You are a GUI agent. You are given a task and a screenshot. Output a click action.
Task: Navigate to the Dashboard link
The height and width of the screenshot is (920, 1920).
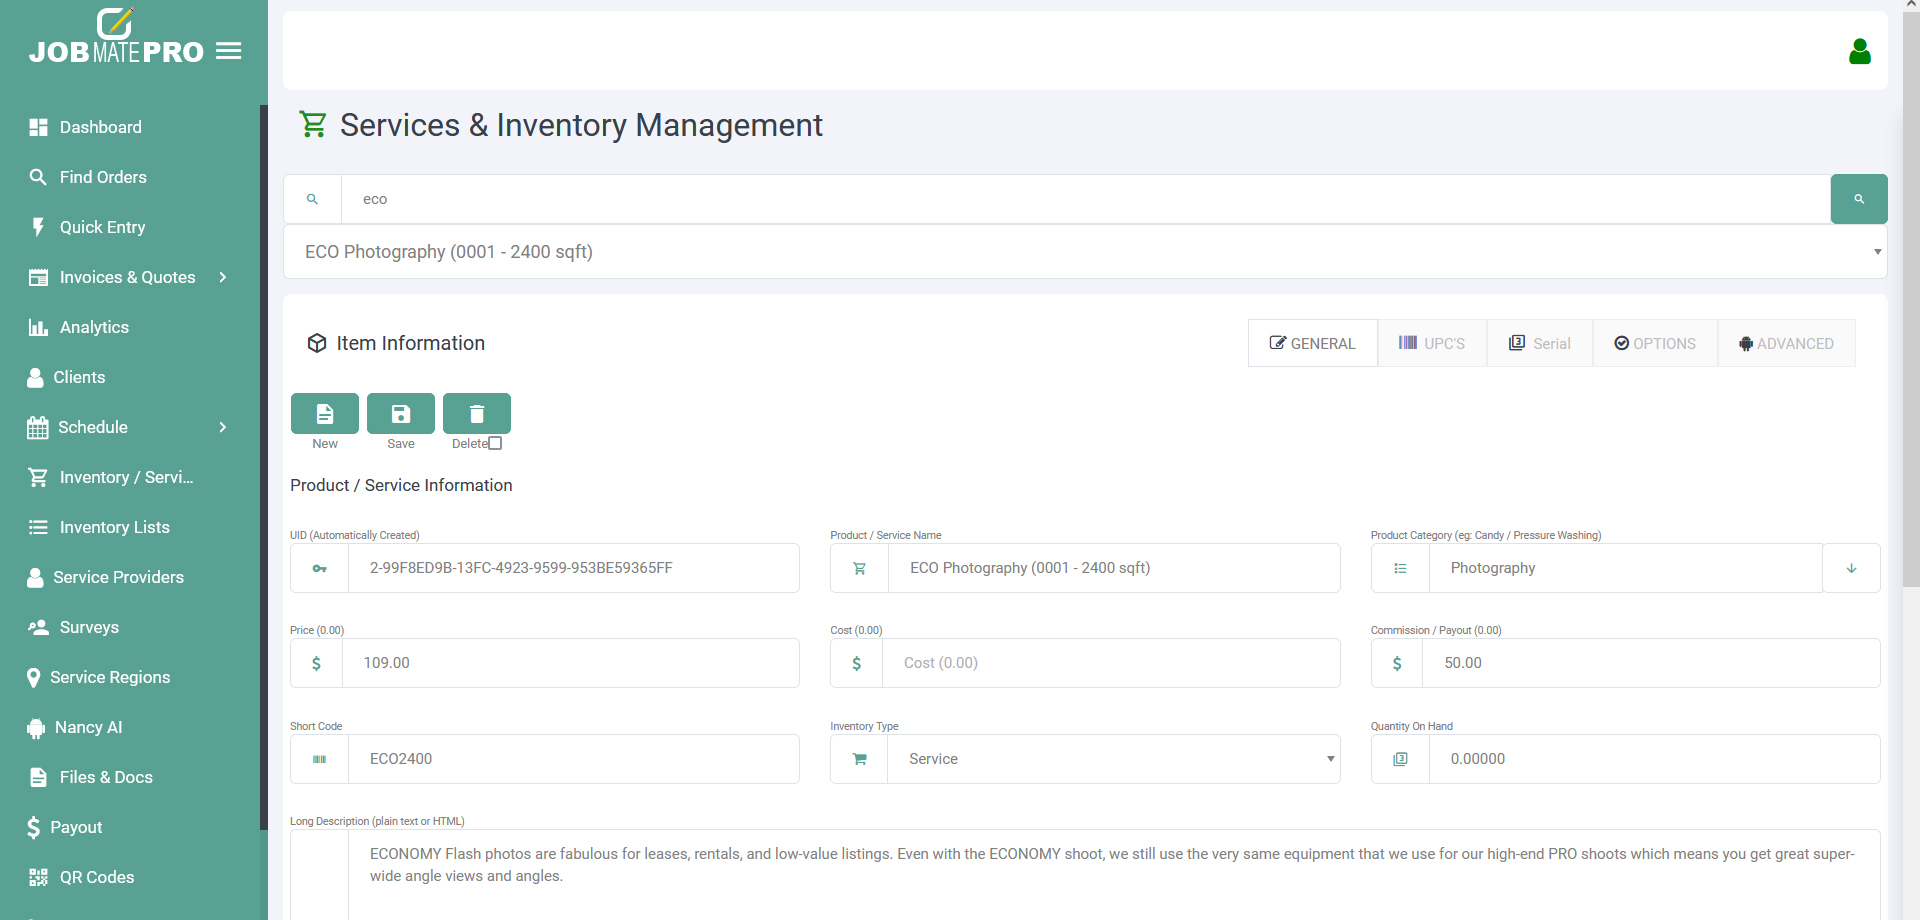[x=100, y=127]
